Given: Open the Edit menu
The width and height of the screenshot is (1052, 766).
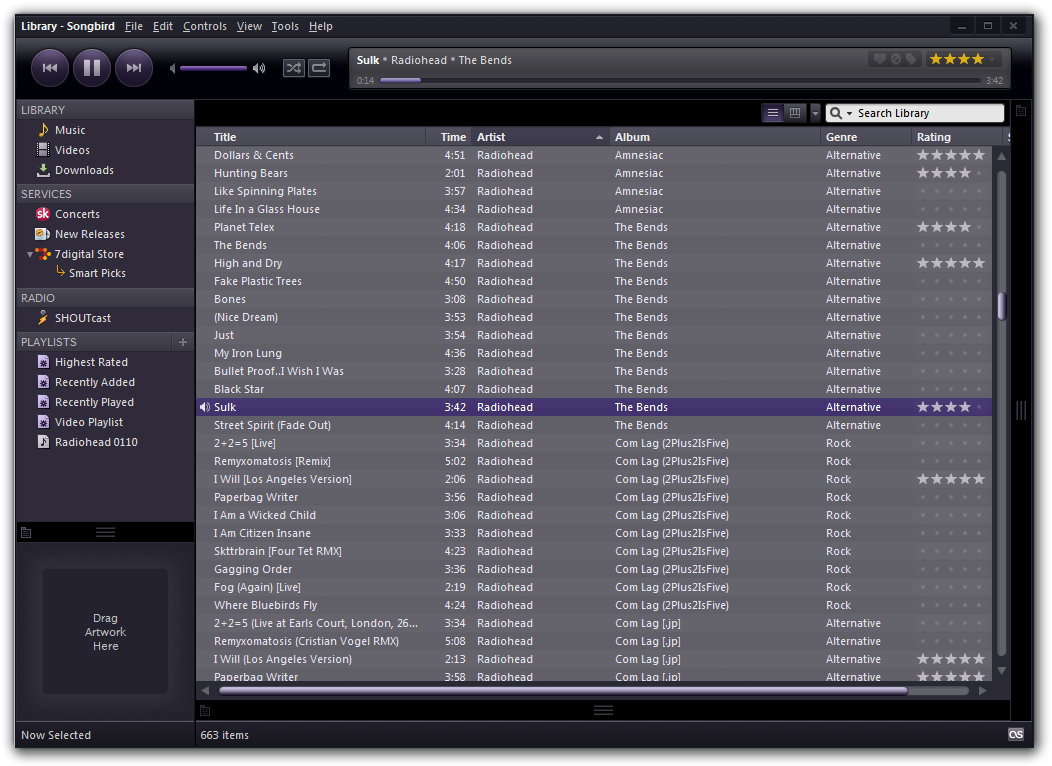Looking at the screenshot, I should [x=162, y=26].
